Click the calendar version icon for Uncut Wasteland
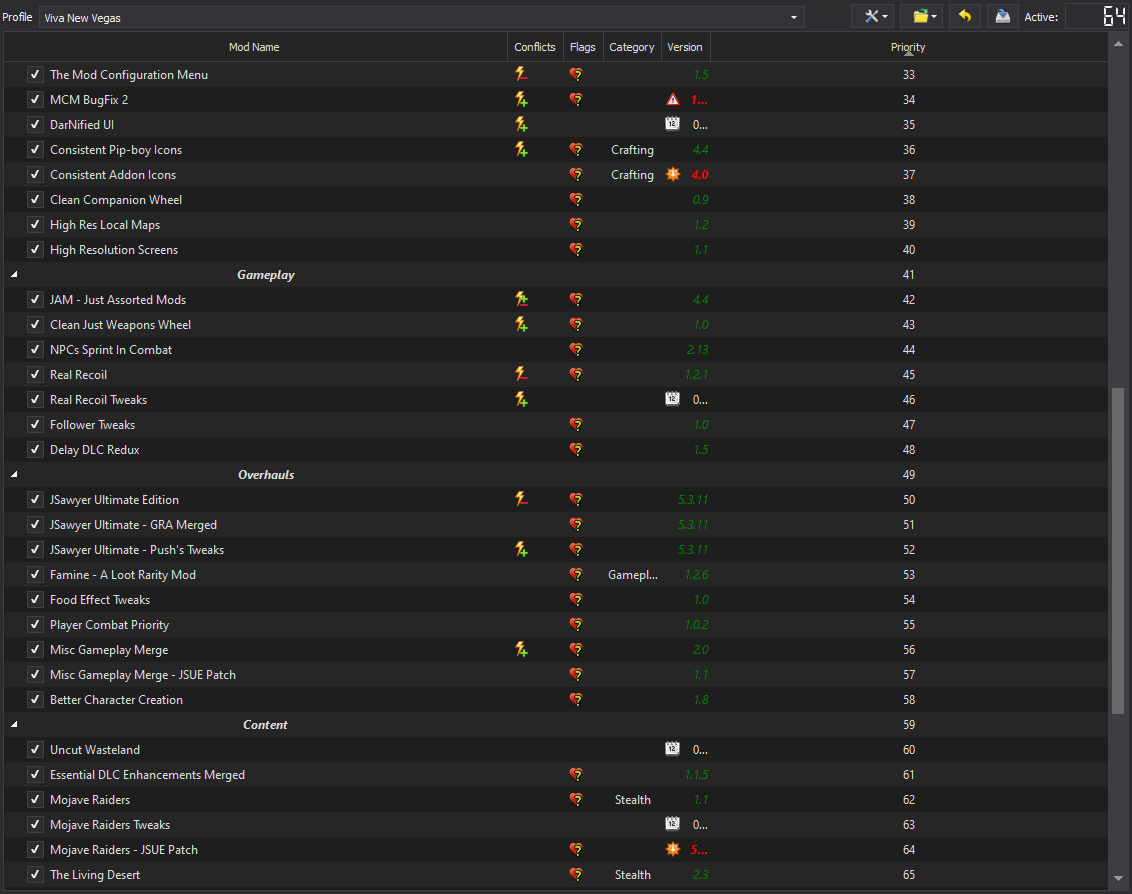1132x894 pixels. [x=673, y=750]
